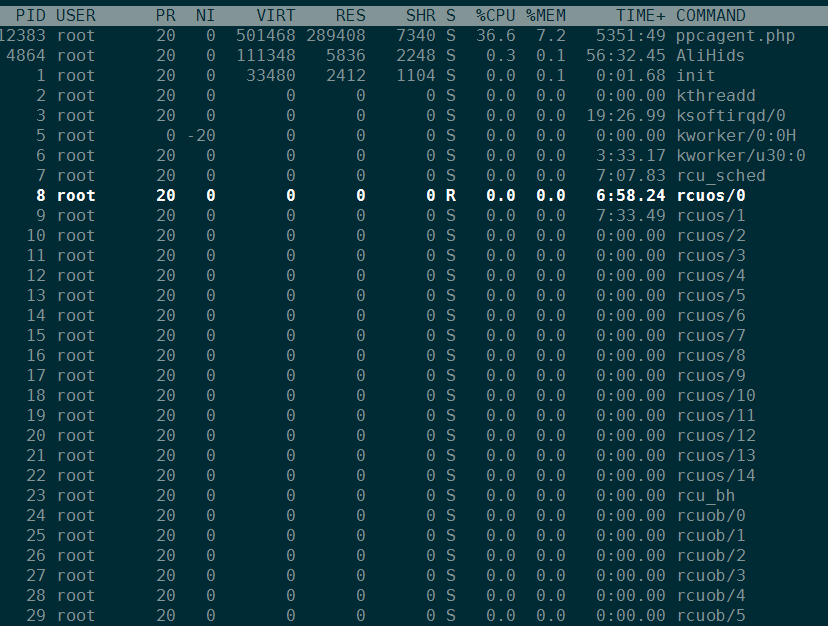
Task: Select the NI column header
Action: [x=205, y=15]
